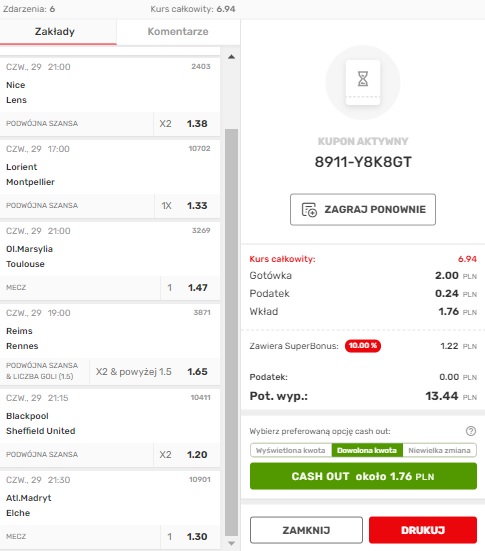Click the red Drukuj button

click(x=423, y=530)
